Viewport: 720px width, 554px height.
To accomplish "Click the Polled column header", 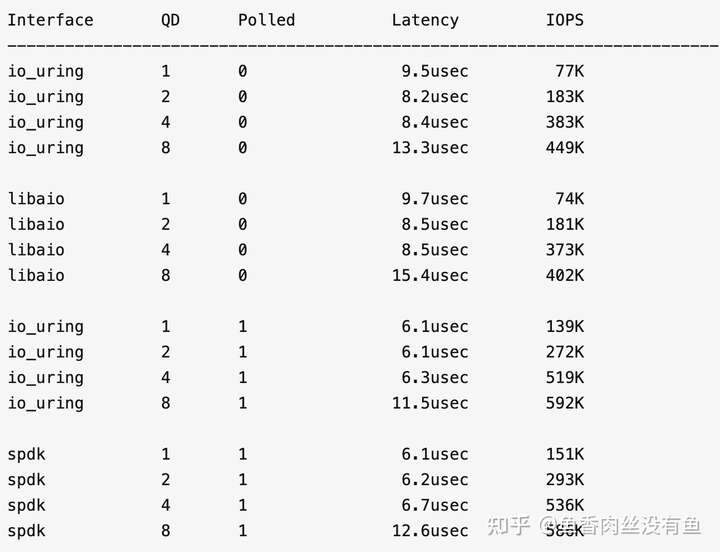I will [x=266, y=20].
